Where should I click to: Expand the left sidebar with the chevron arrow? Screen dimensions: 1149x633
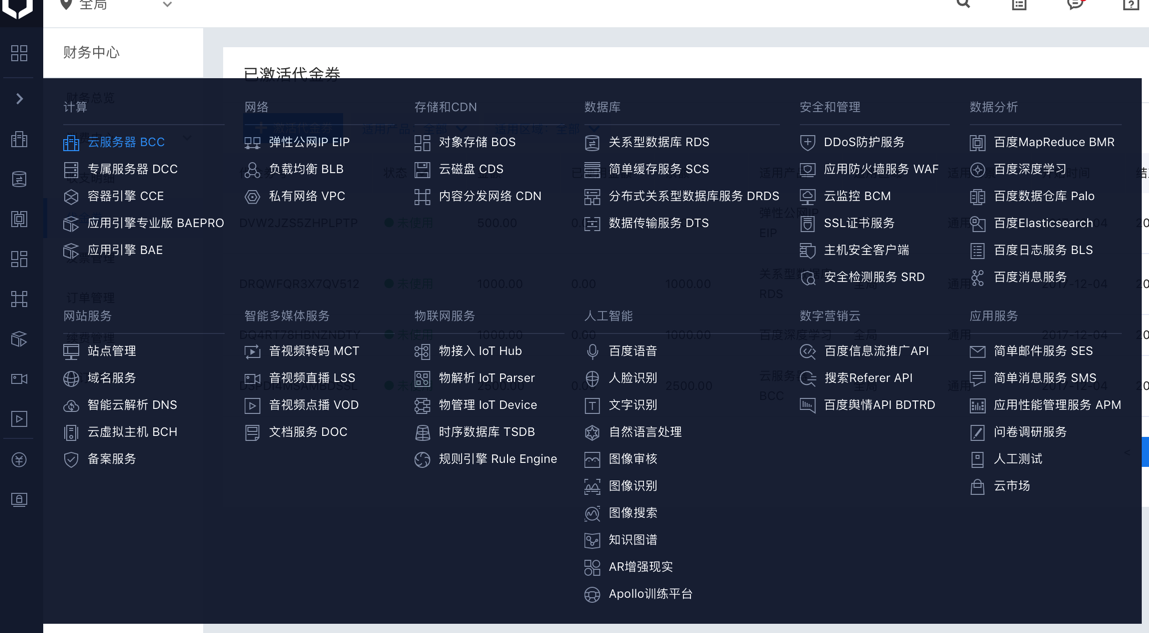20,99
